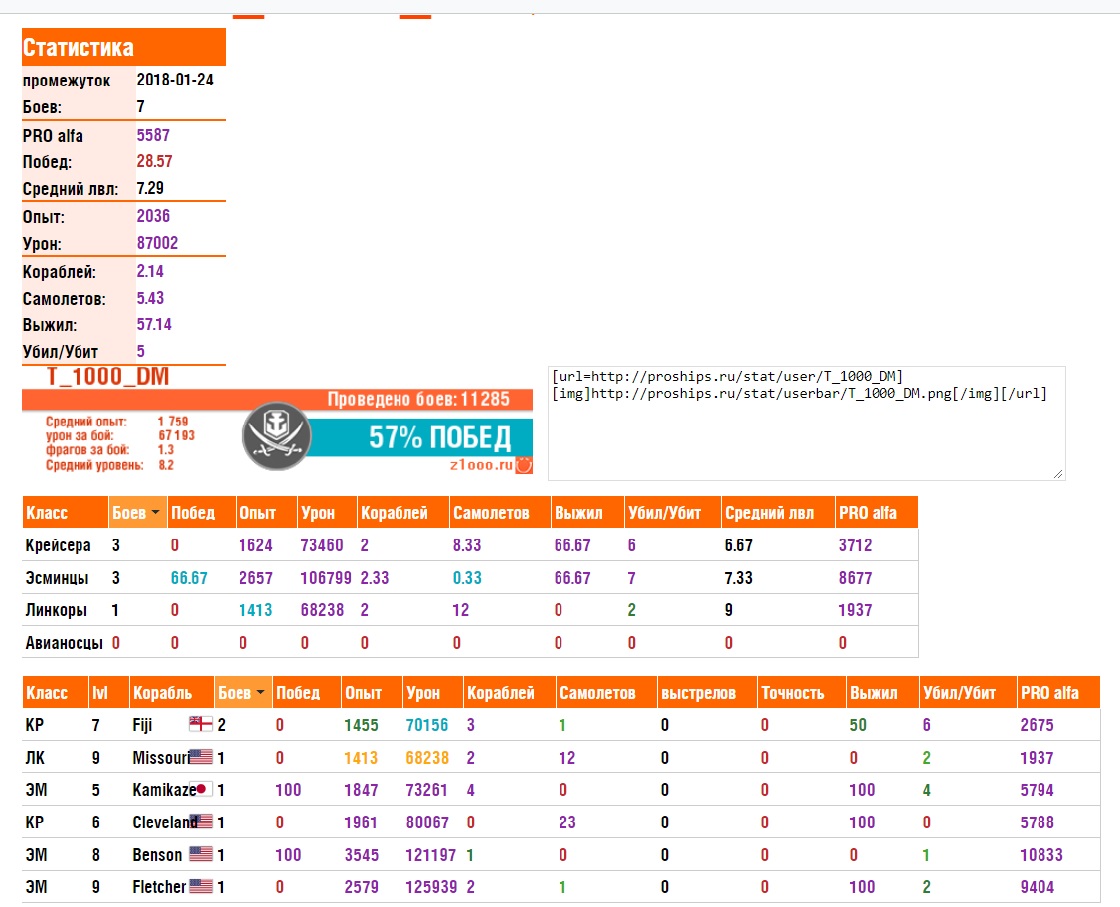1120x907 pixels.
Task: Click Benson's PRO alfa value 10833
Action: pyautogui.click(x=1041, y=855)
